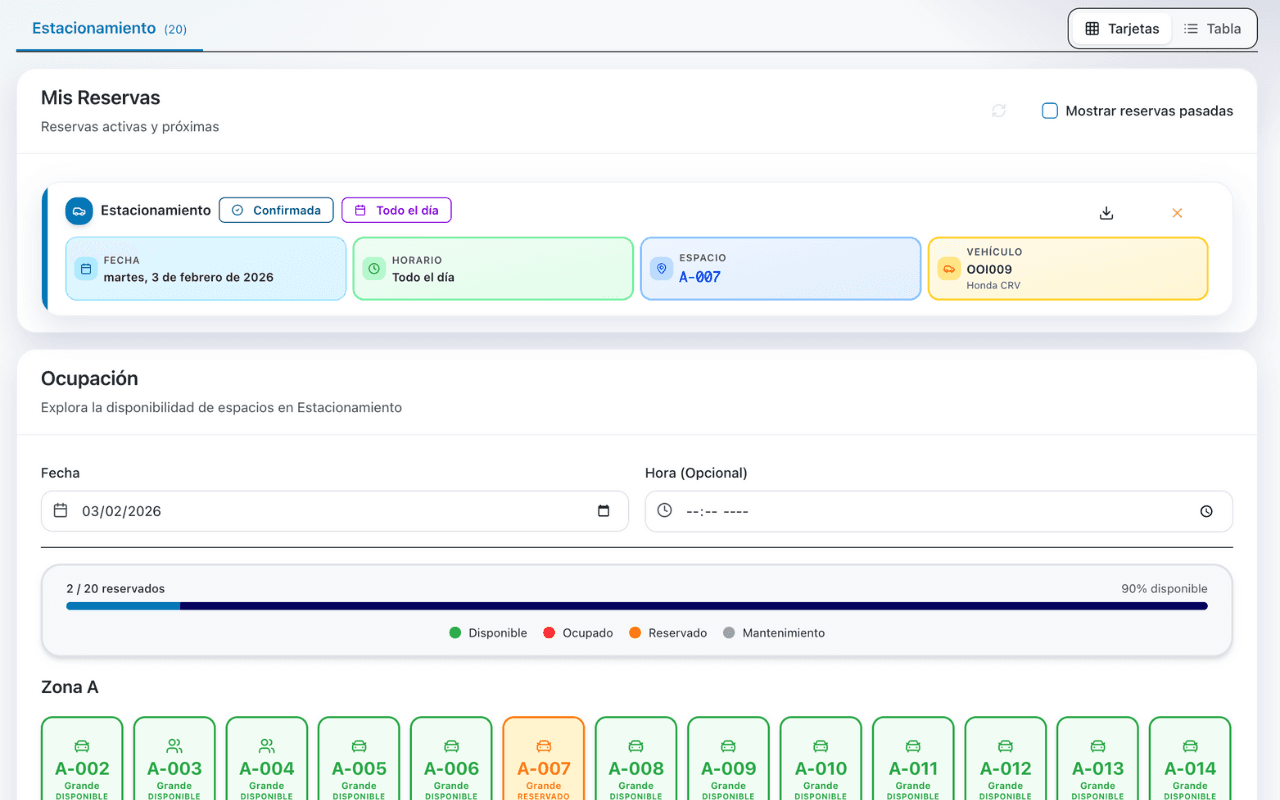1280x800 pixels.
Task: Dismiss the reservation with the X
Action: tap(1177, 213)
